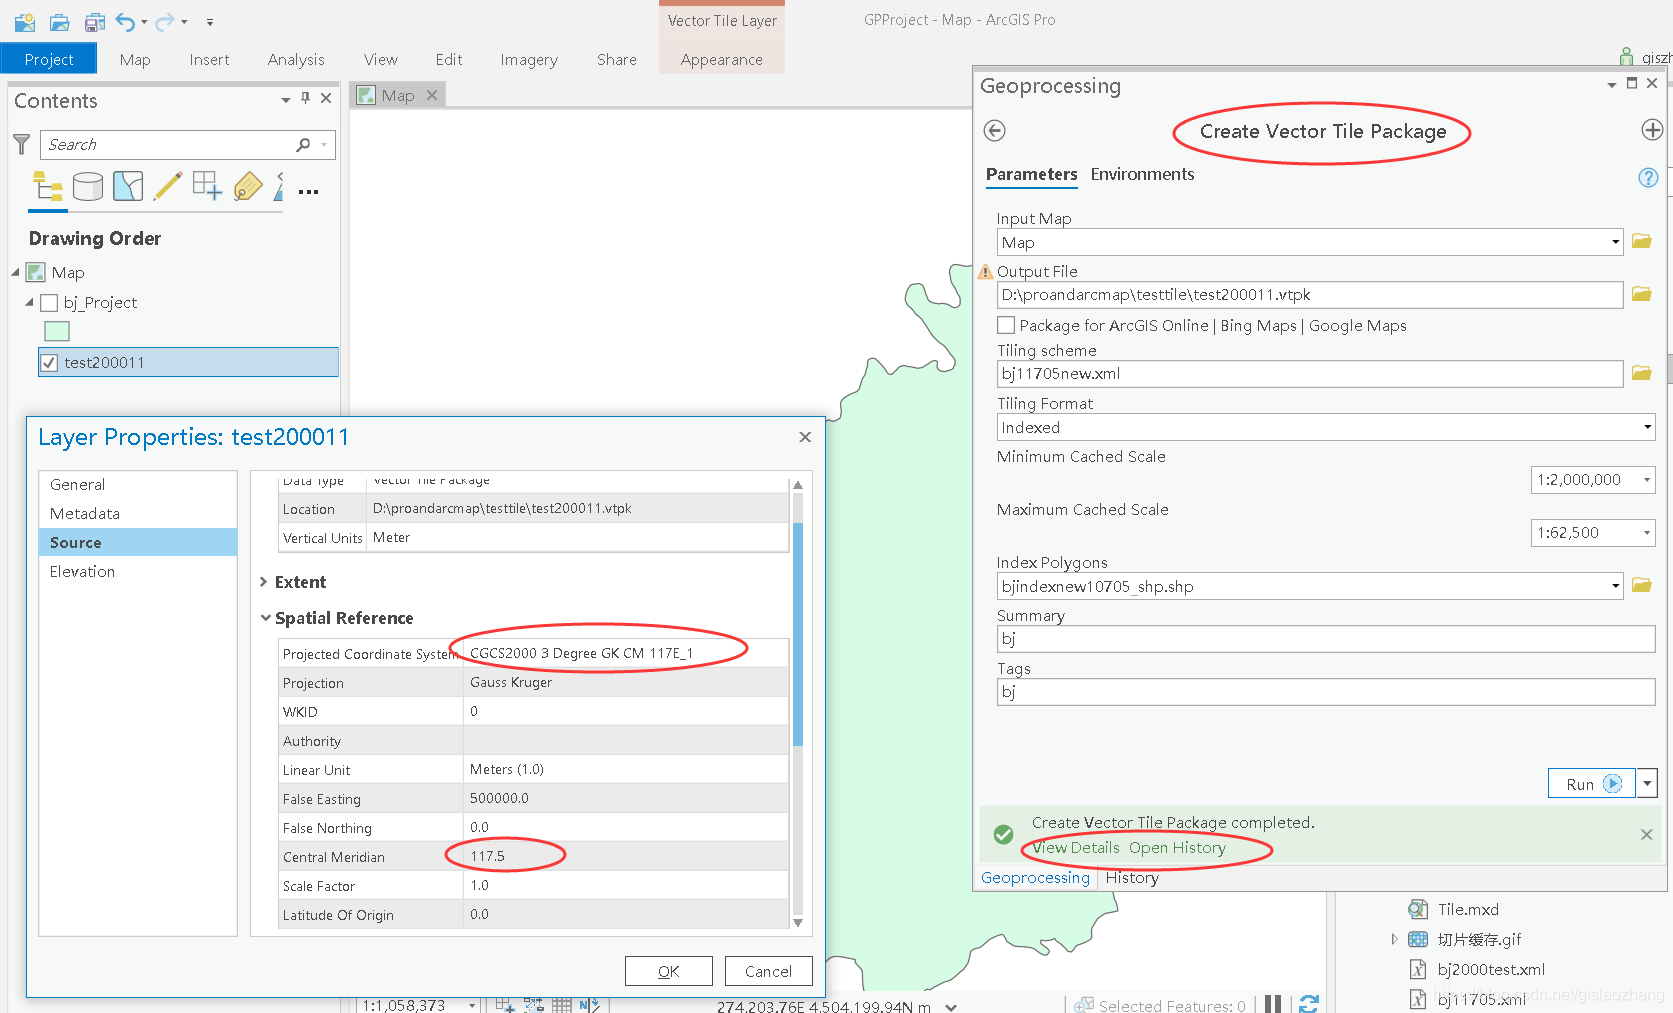
Task: Click OK in Layer Properties dialog
Action: 669,971
